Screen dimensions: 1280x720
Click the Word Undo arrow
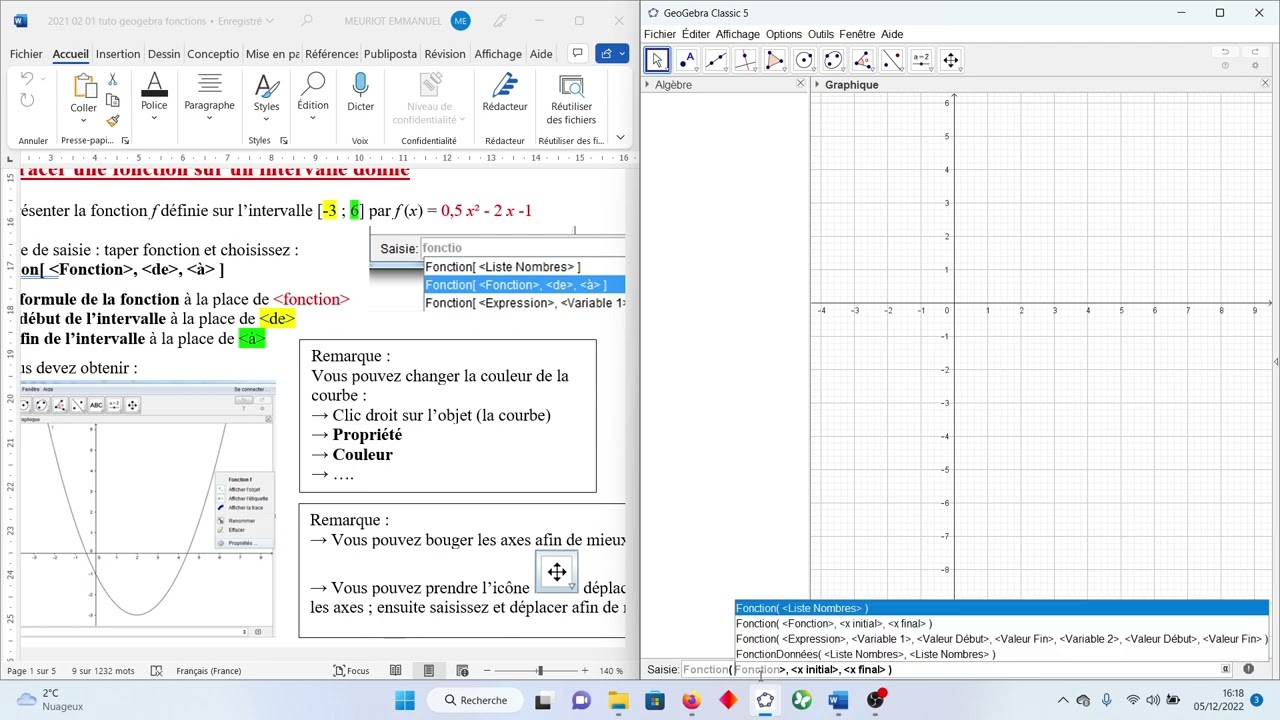pos(27,79)
